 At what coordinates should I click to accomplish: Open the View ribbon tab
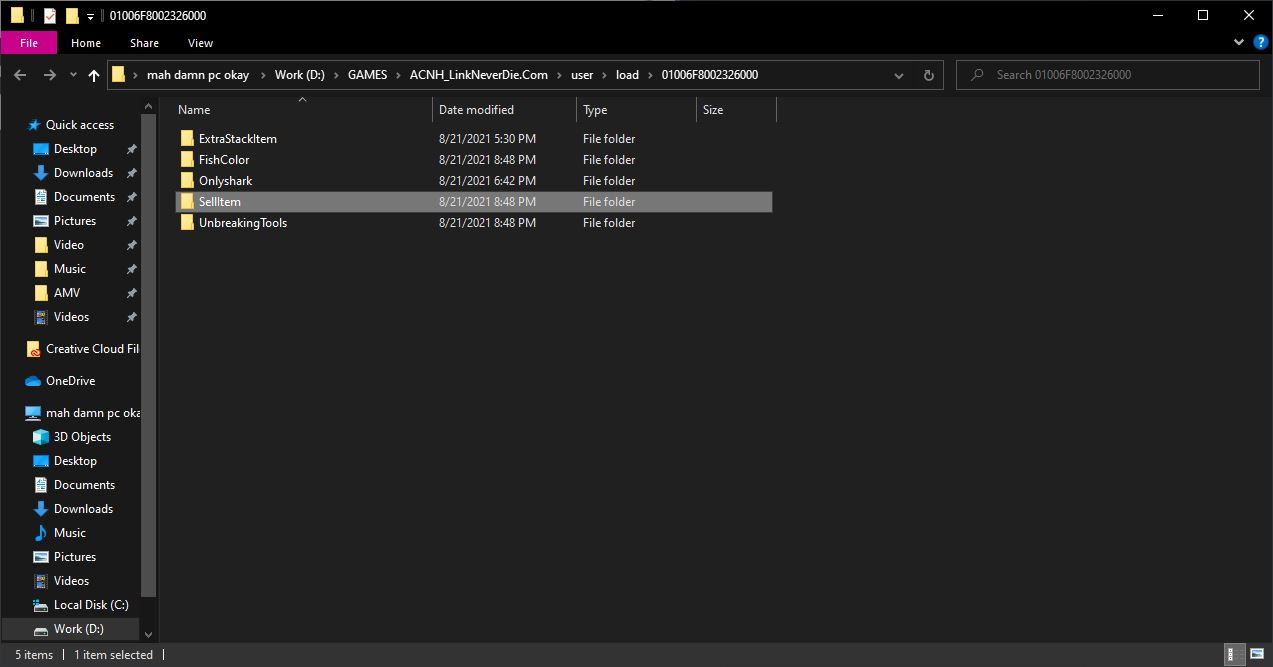tap(200, 43)
